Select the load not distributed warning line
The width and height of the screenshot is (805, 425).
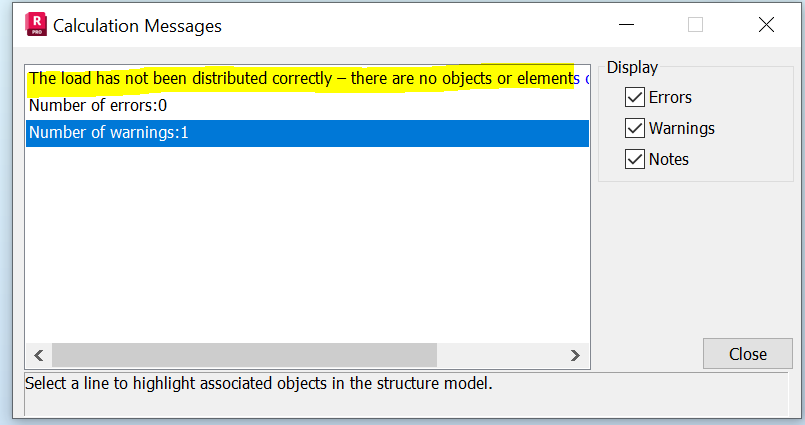point(300,78)
